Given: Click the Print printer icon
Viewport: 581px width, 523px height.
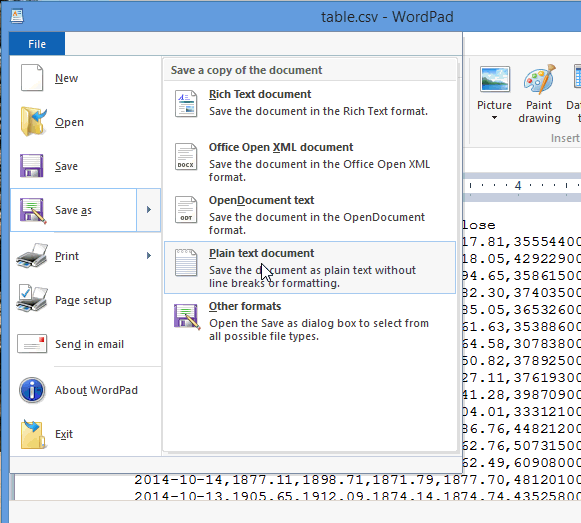Looking at the screenshot, I should pos(32,256).
